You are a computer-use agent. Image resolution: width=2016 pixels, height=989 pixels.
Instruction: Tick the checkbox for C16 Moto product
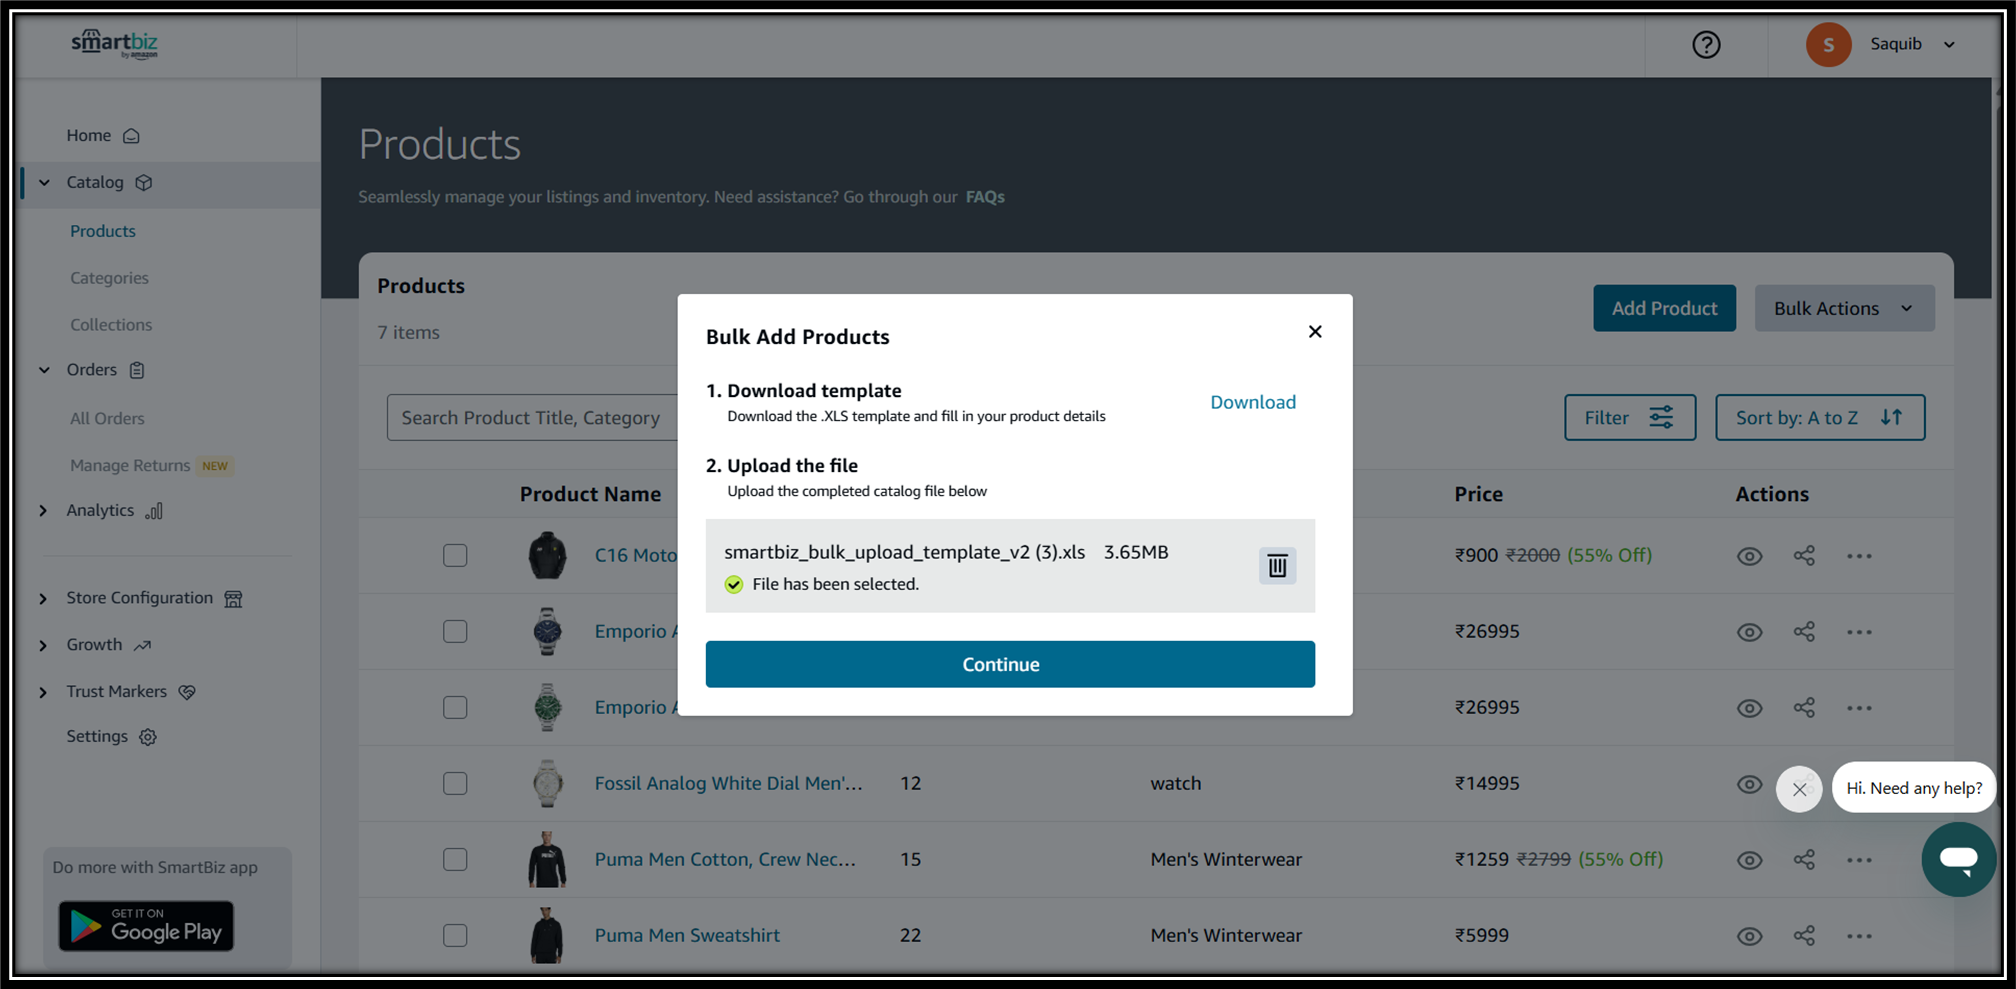pyautogui.click(x=455, y=555)
